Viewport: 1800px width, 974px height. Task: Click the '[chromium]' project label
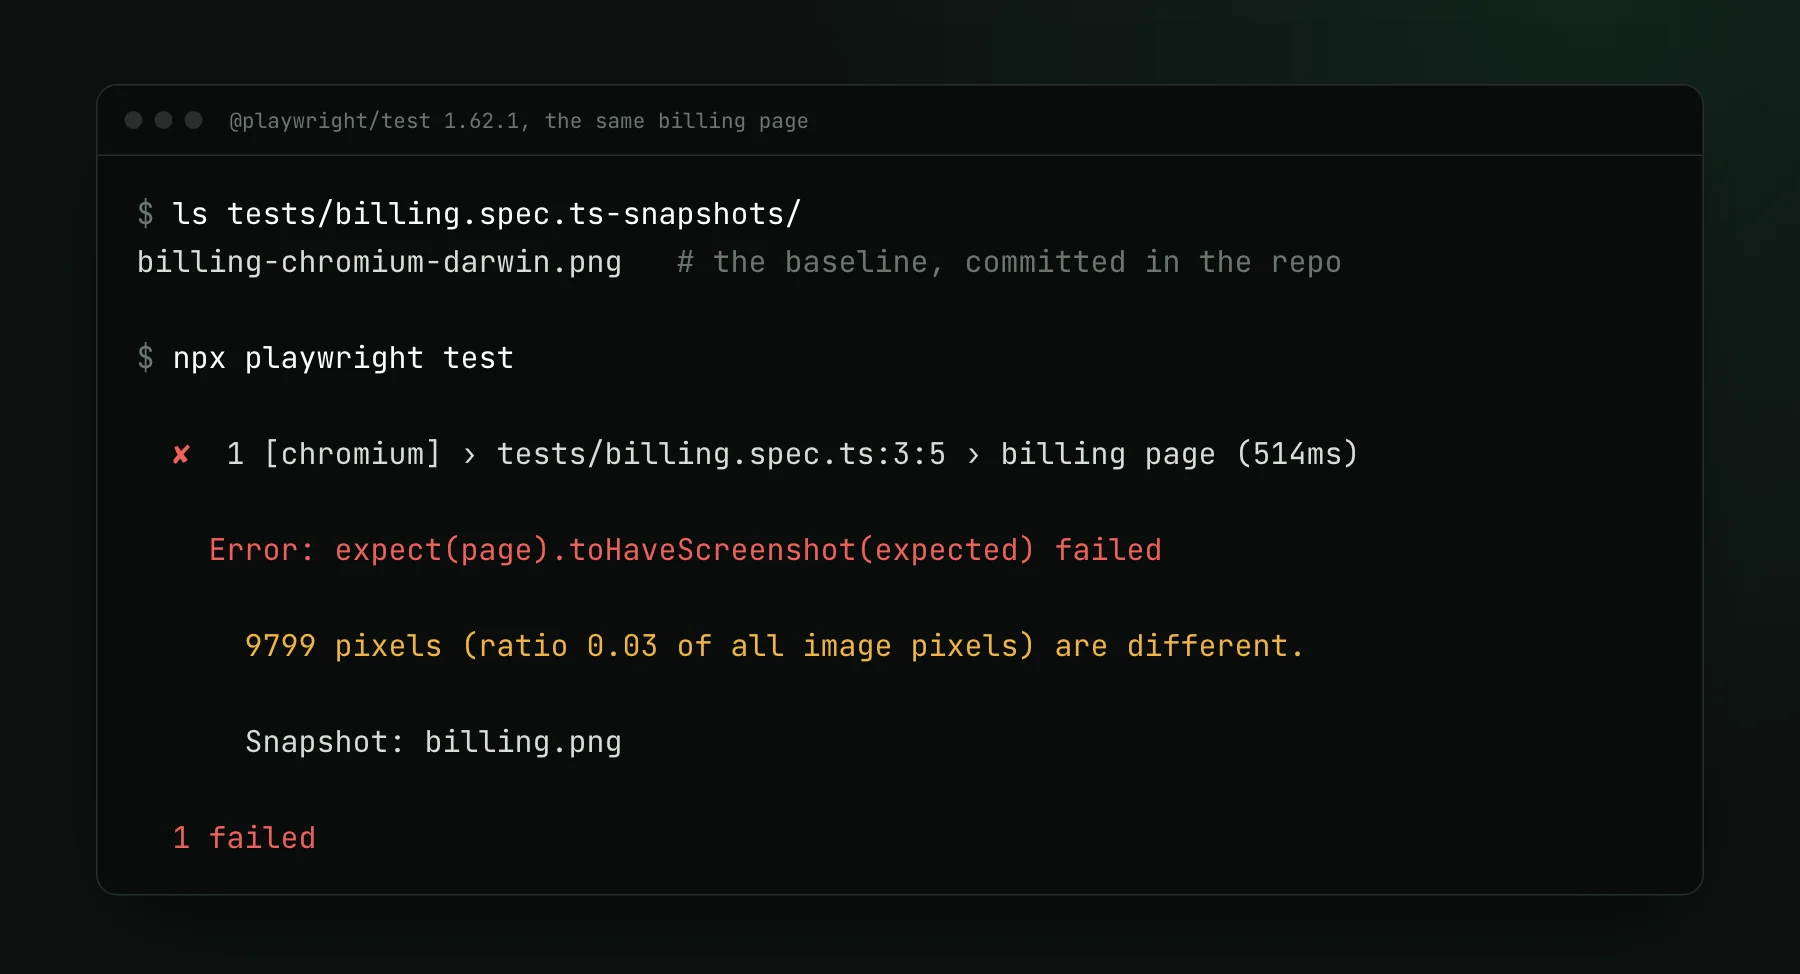tap(352, 454)
